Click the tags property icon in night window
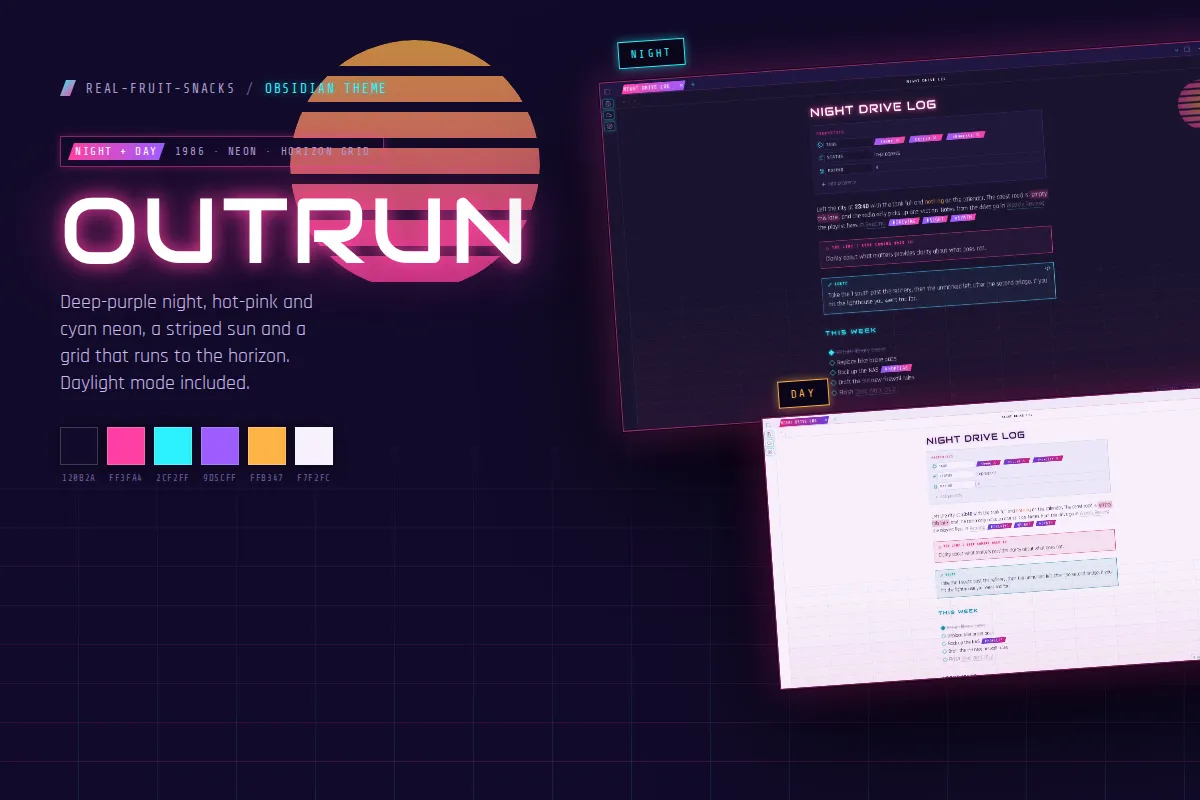The height and width of the screenshot is (800, 1200). click(x=820, y=144)
